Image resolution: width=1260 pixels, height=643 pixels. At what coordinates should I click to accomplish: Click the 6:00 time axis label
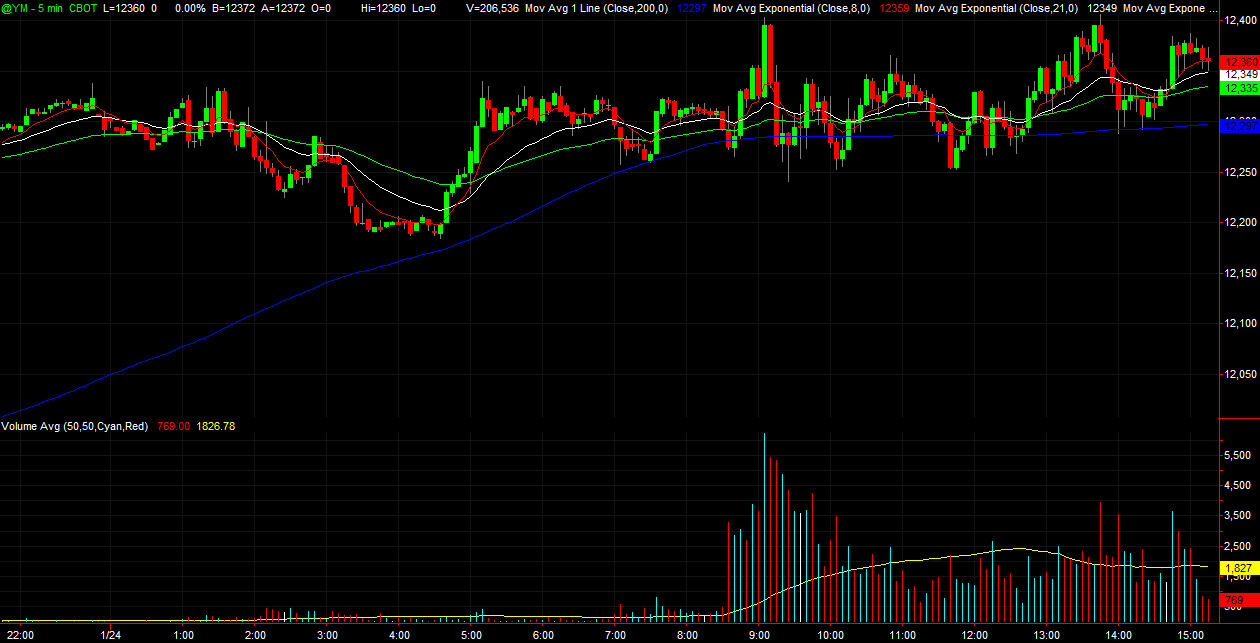(543, 635)
